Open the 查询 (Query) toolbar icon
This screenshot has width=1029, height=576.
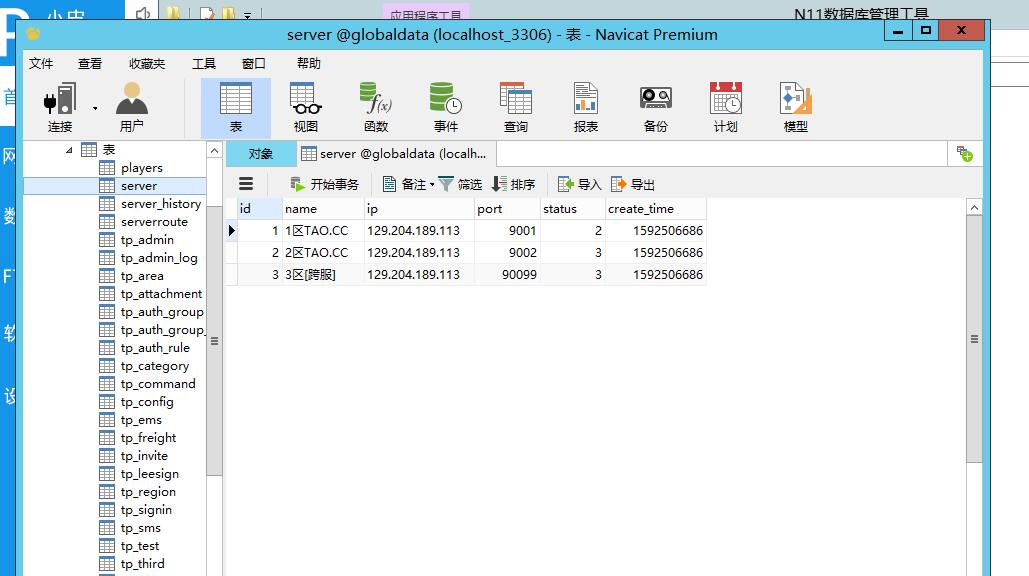coord(515,106)
